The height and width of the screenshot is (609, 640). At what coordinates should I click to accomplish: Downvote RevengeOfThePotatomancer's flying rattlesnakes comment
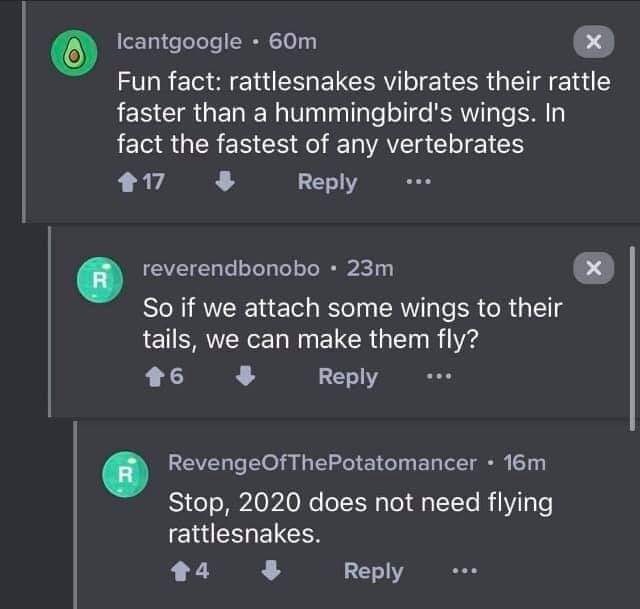click(270, 571)
